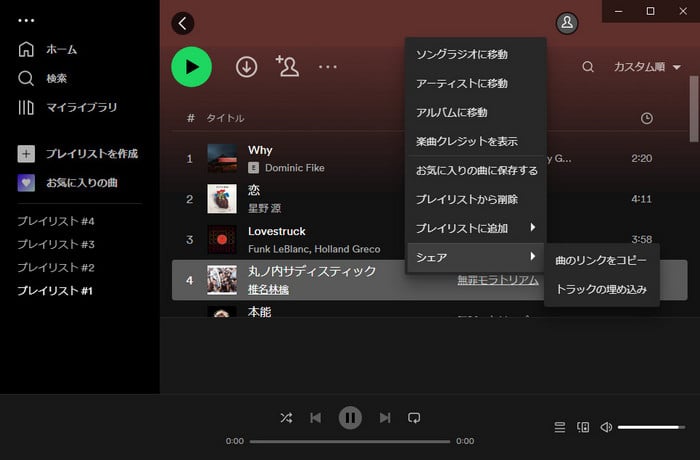Open the play queue icon
The height and width of the screenshot is (460, 700).
coord(559,427)
